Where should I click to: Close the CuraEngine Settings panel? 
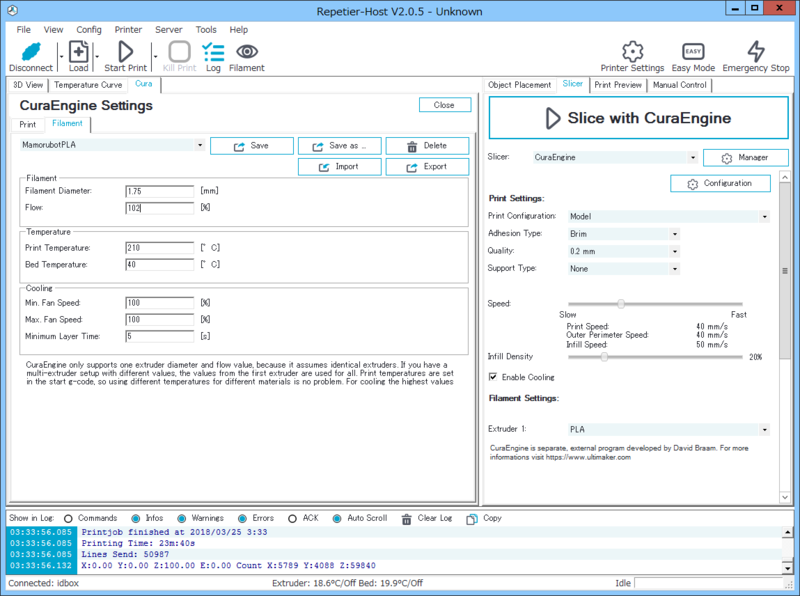tap(445, 105)
